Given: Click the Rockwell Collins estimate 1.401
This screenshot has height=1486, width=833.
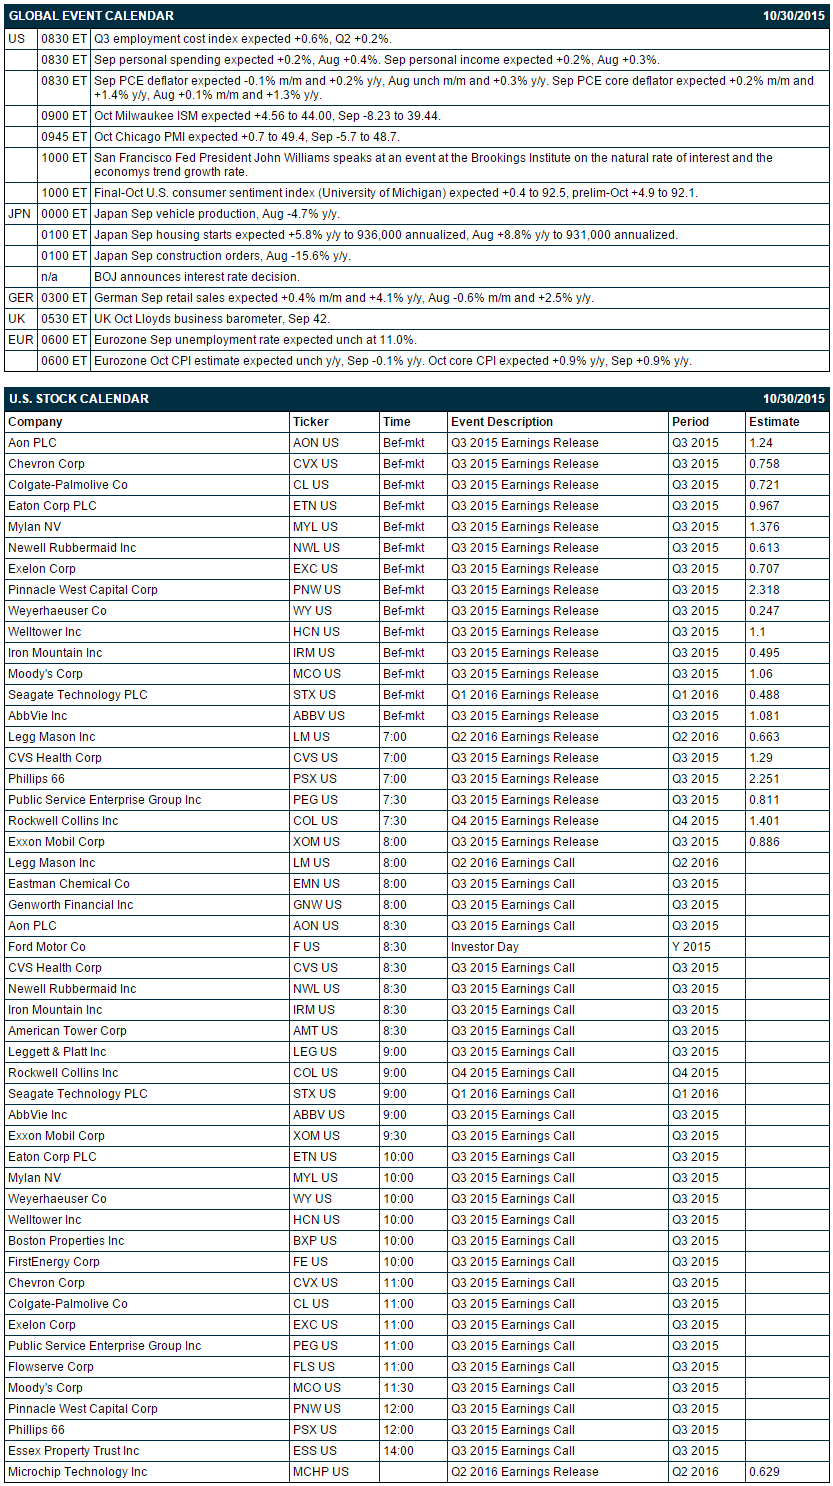Looking at the screenshot, I should [765, 821].
